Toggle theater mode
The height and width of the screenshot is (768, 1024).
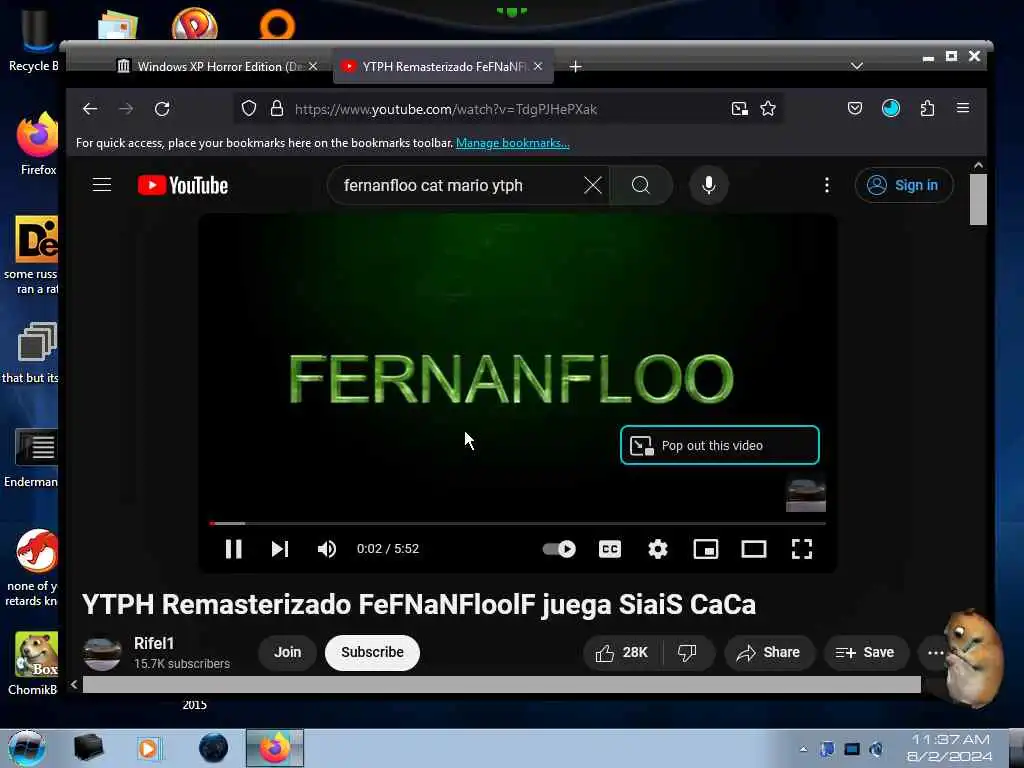coord(754,549)
